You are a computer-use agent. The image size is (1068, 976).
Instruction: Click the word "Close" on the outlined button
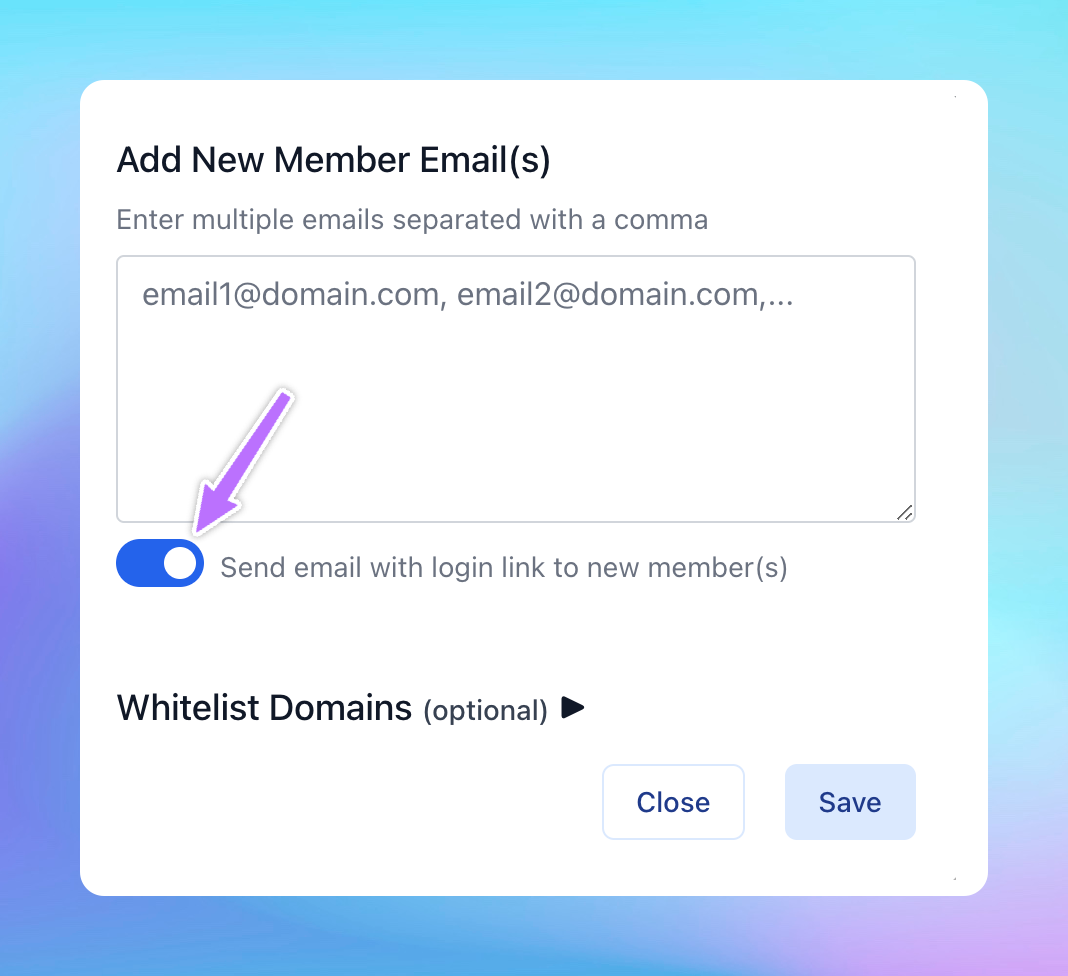(673, 802)
